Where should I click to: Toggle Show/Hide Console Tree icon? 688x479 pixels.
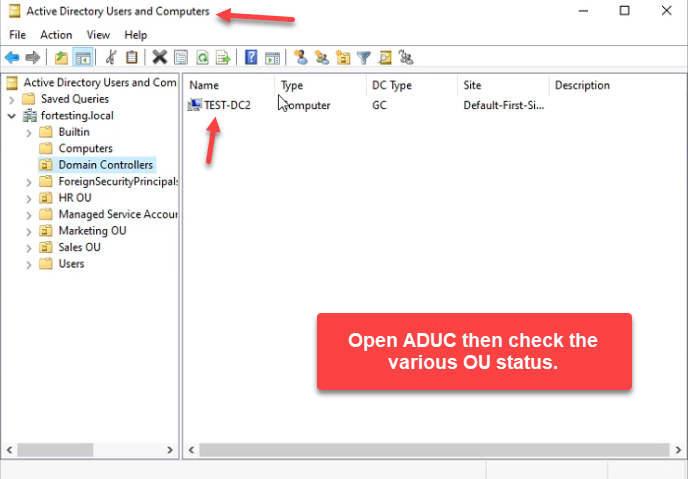coord(82,57)
